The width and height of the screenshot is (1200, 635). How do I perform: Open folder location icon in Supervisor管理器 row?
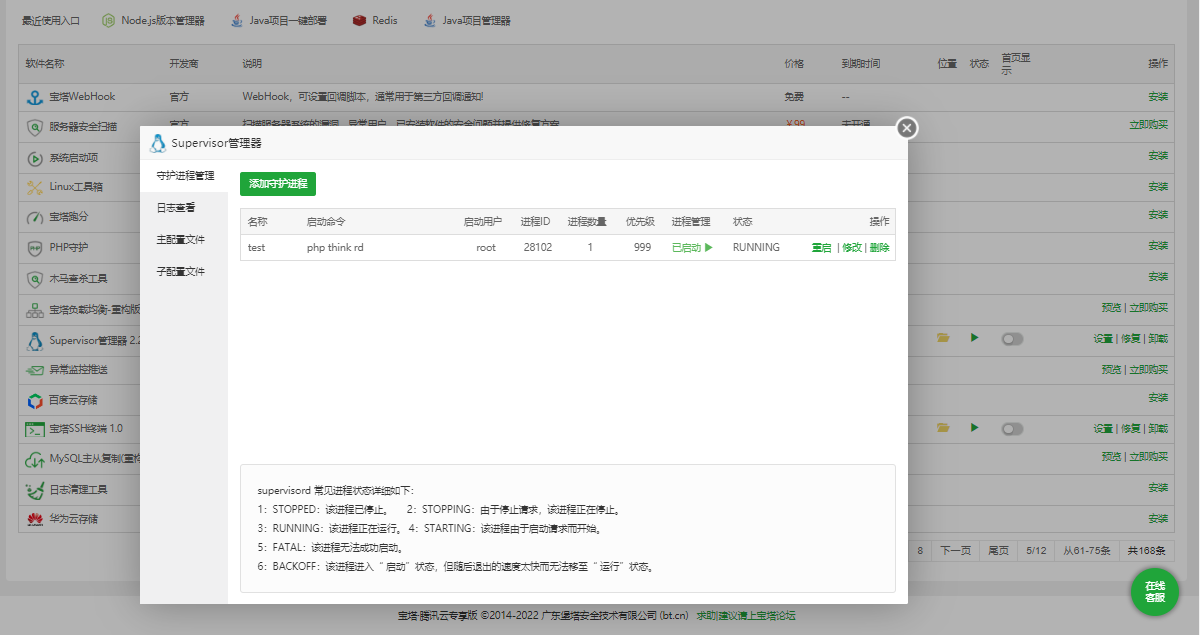pos(943,338)
